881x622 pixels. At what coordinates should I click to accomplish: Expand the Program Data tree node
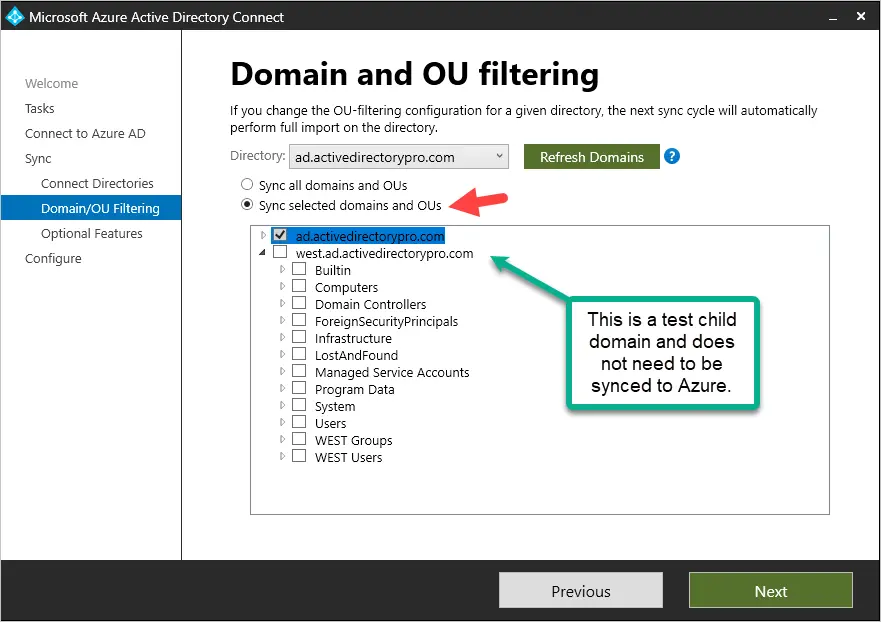pyautogui.click(x=282, y=388)
